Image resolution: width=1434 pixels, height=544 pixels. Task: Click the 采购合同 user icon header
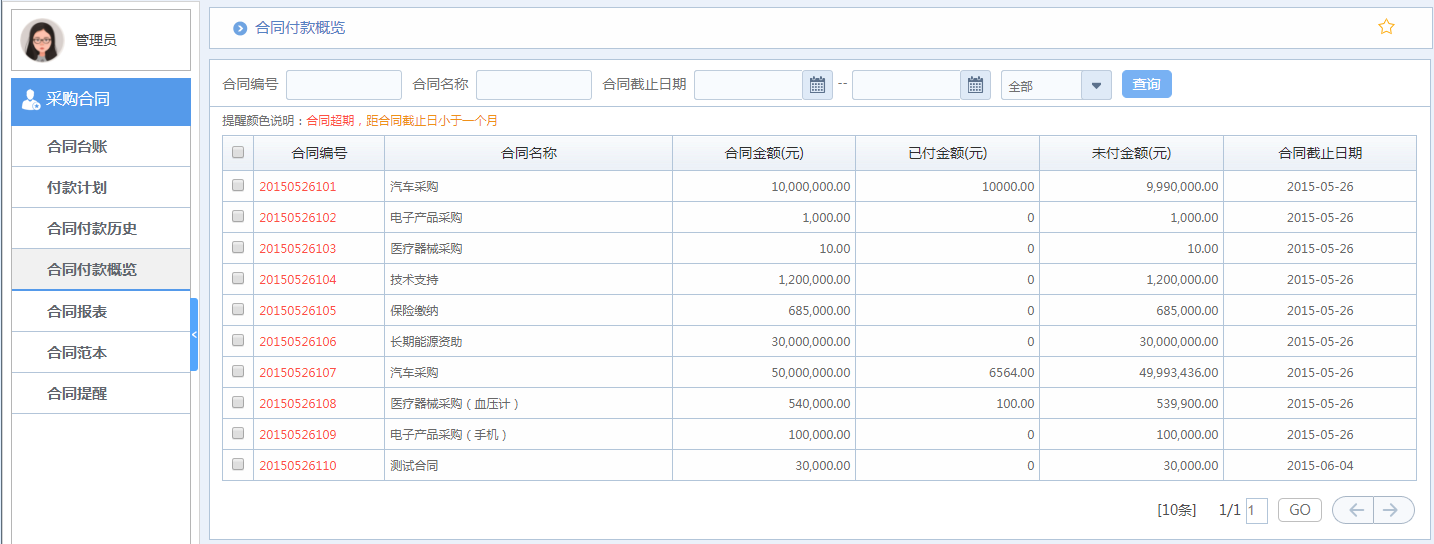(x=31, y=99)
